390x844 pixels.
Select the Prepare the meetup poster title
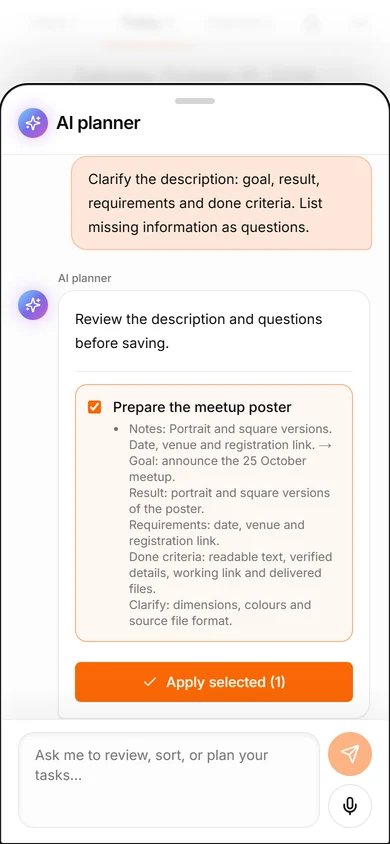202,407
